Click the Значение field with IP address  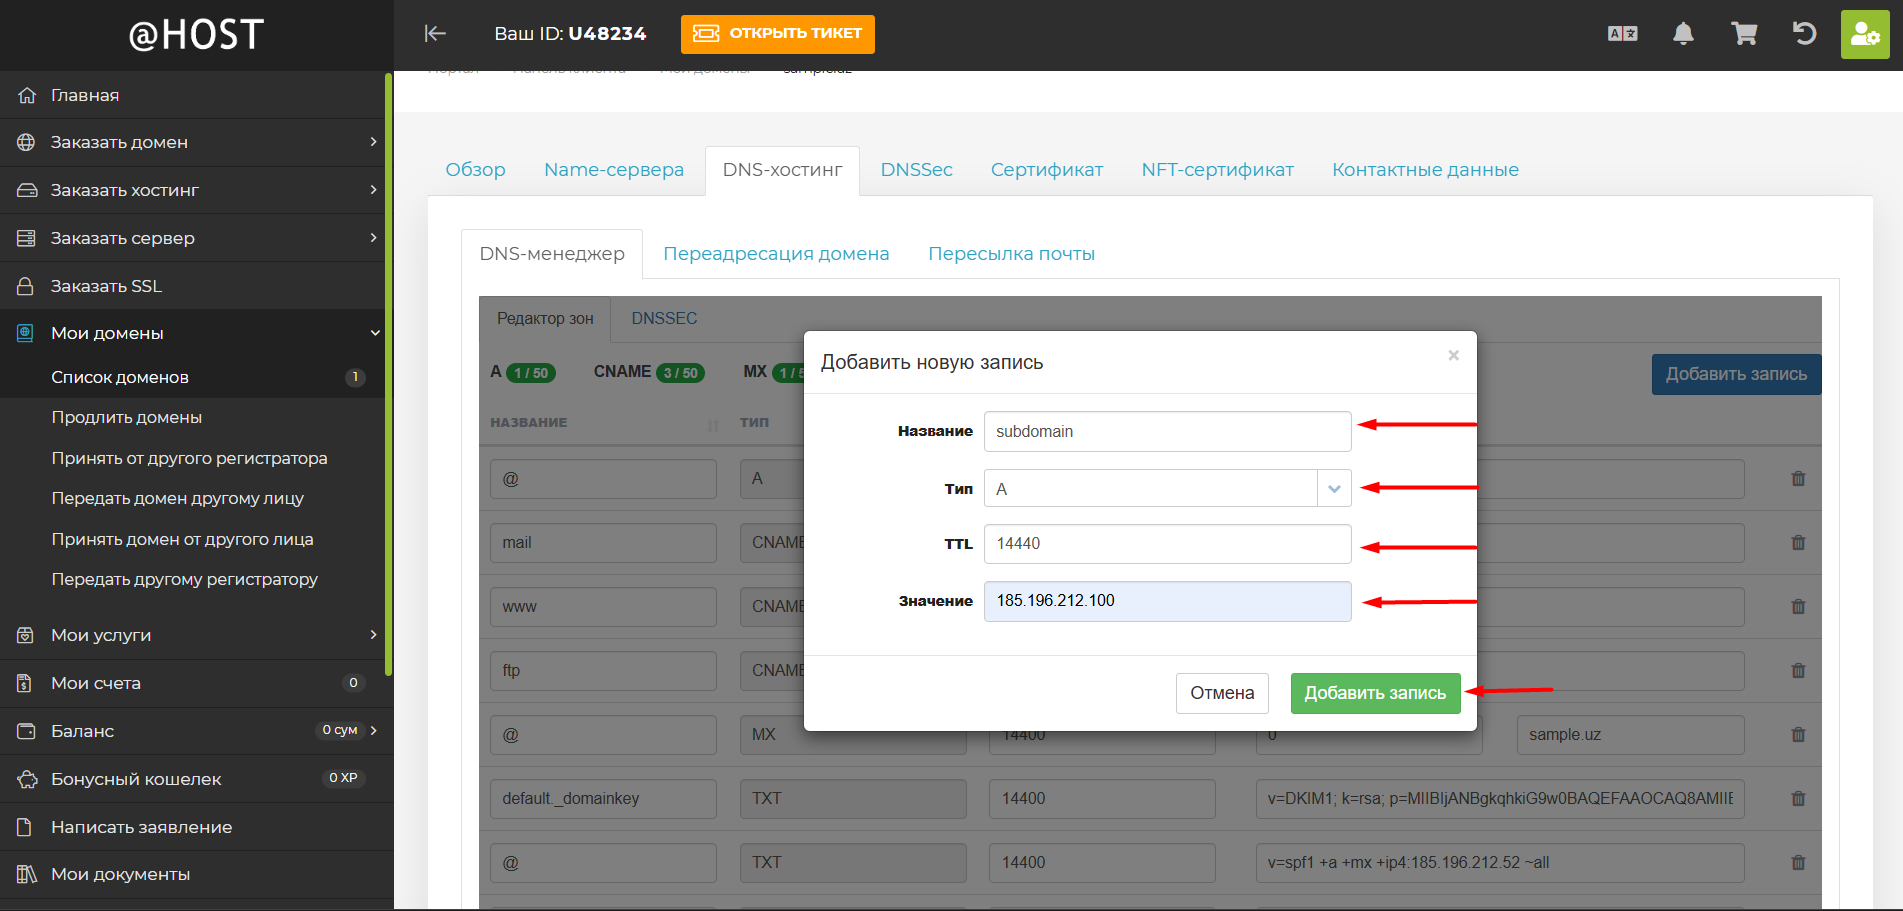tap(1167, 601)
